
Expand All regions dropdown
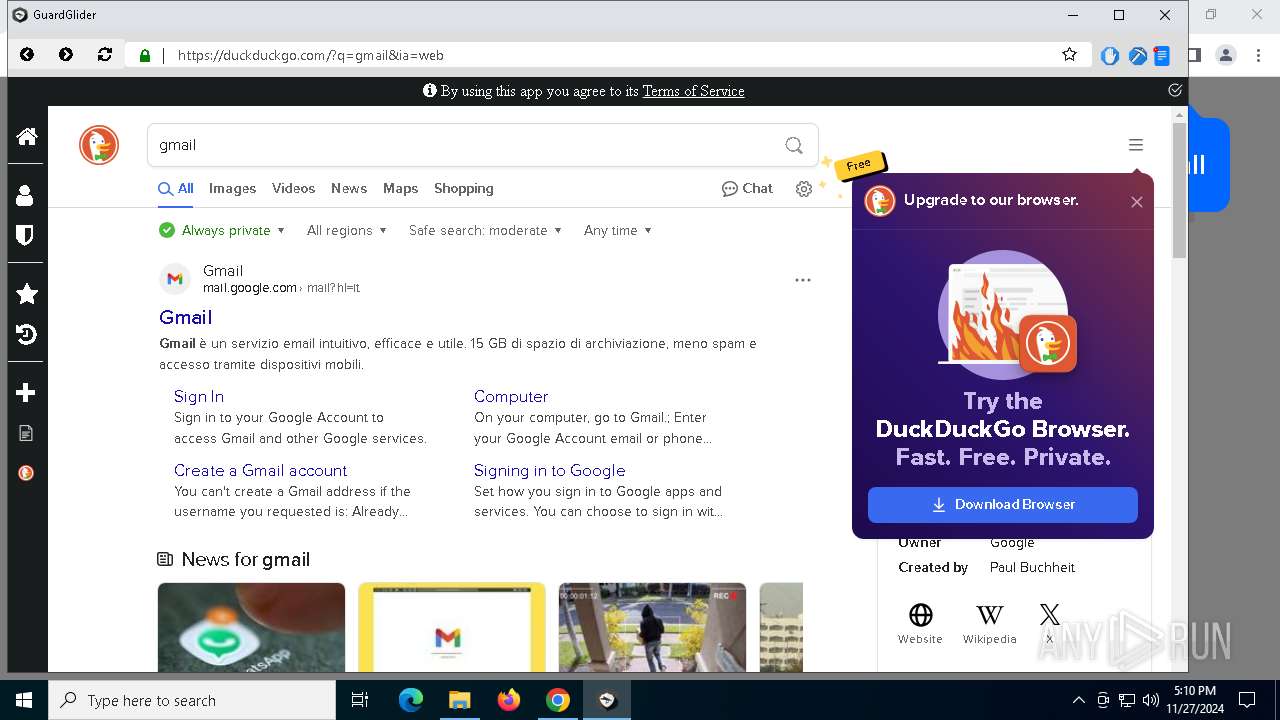346,230
